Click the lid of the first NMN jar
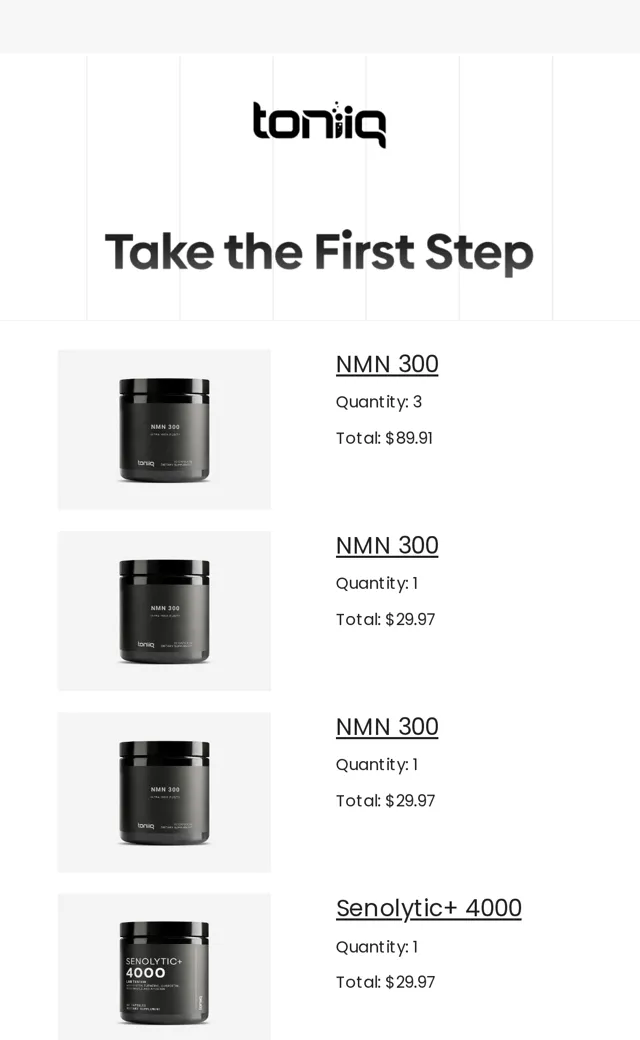This screenshot has height=1040, width=640. click(x=164, y=387)
